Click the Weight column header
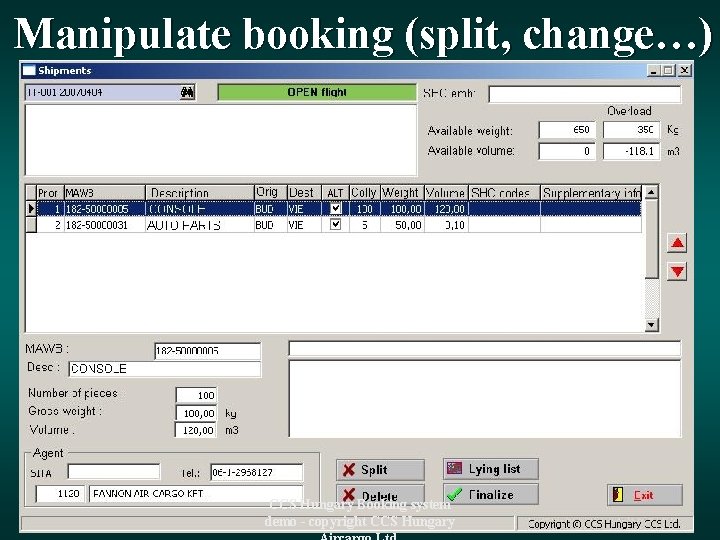Screen dimensions: 720x540 tap(402, 192)
